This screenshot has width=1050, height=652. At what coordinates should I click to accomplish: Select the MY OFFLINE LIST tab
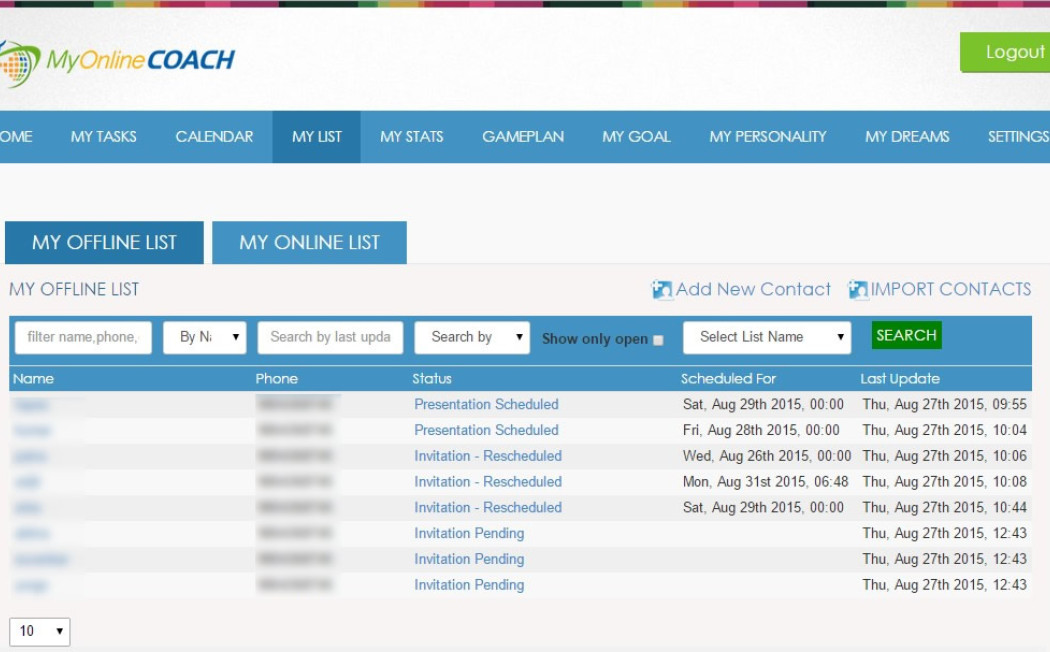[x=104, y=243]
